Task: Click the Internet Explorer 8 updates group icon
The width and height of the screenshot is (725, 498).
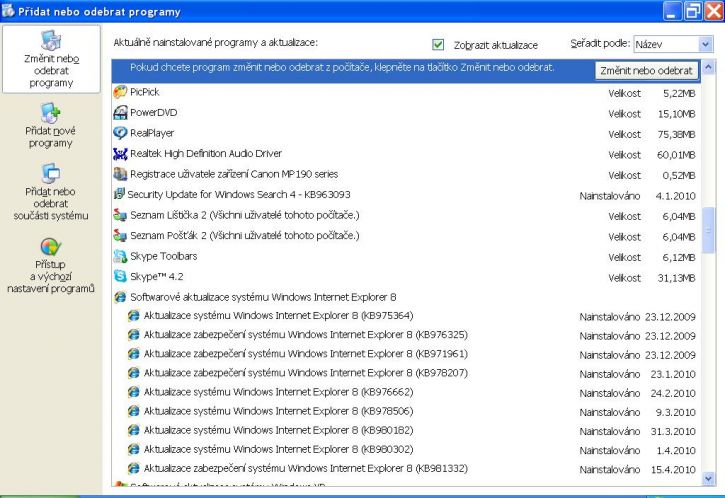Action: click(x=120, y=297)
